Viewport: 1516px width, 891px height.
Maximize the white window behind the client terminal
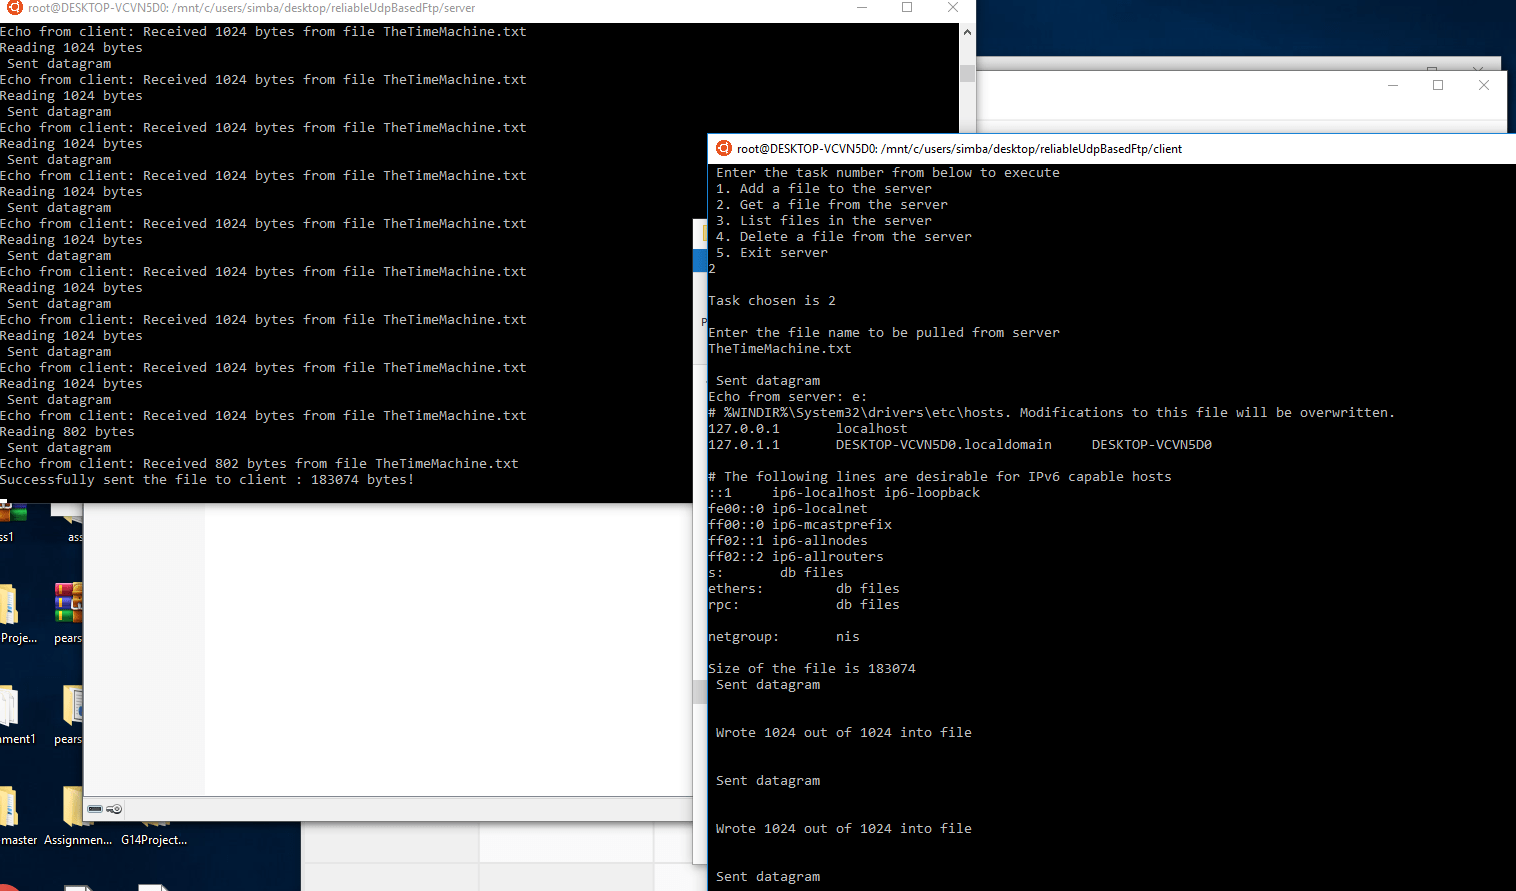pos(1438,86)
